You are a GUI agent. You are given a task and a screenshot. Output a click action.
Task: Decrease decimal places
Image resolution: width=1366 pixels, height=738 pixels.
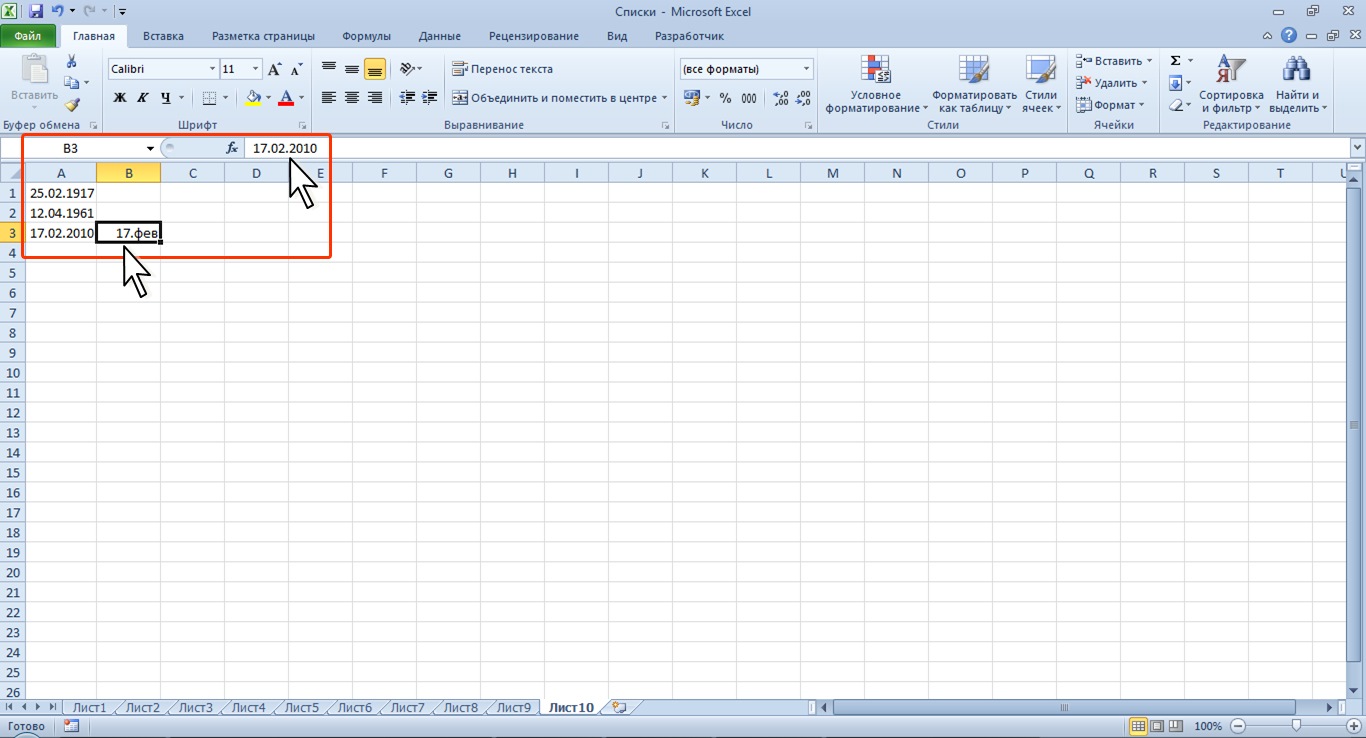pos(804,98)
